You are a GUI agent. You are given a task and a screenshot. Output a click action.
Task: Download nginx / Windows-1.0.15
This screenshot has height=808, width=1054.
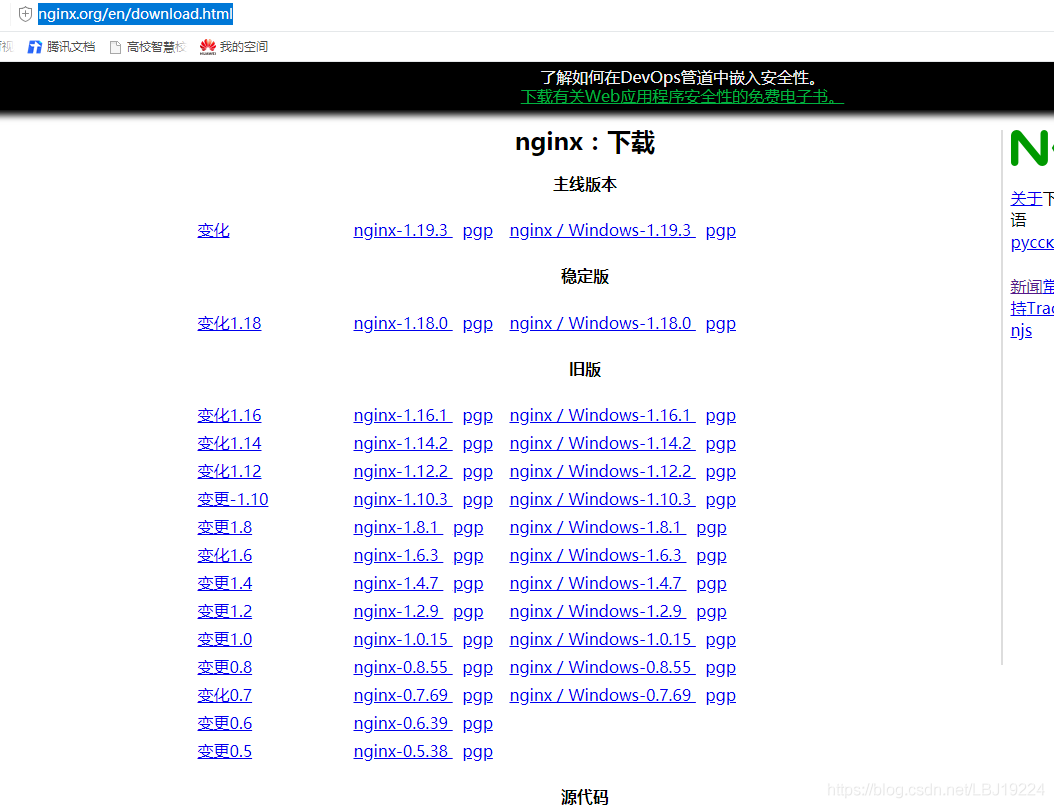click(602, 639)
